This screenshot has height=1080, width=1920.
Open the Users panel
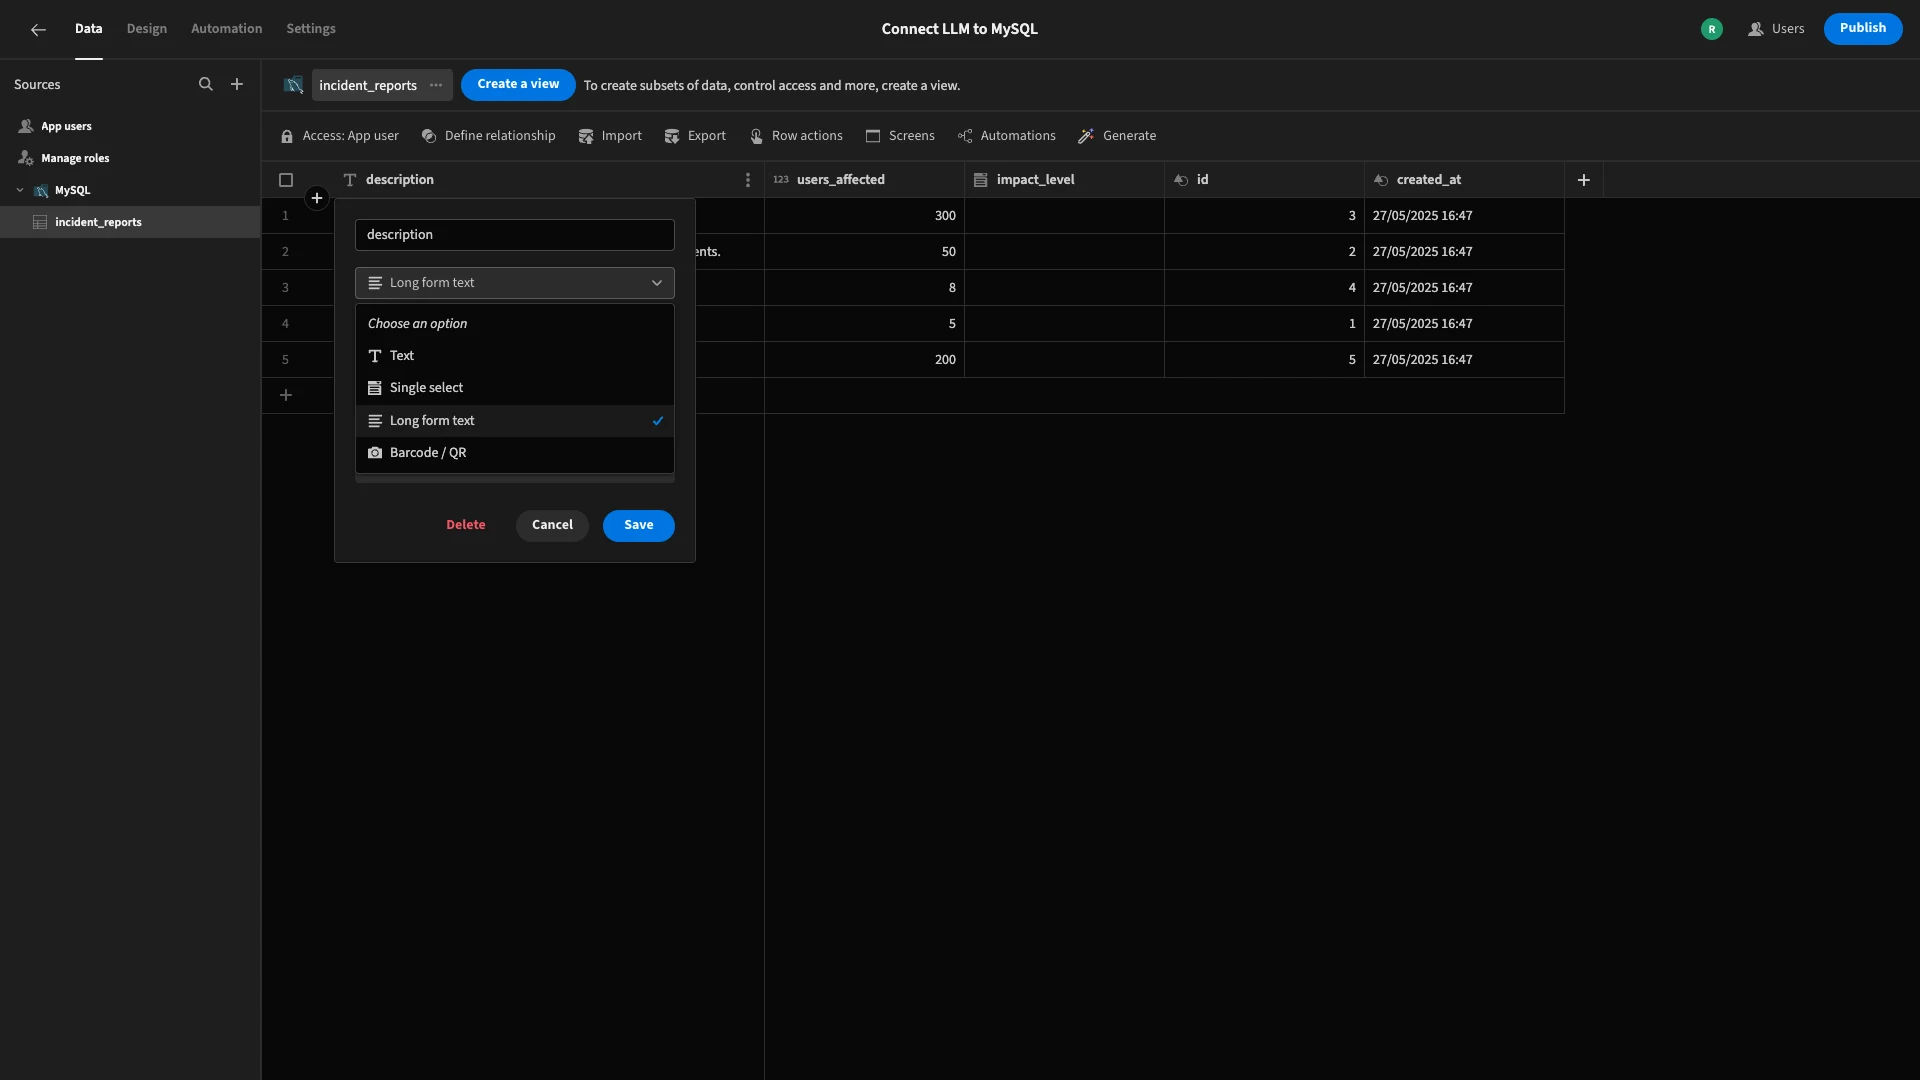pyautogui.click(x=1776, y=29)
